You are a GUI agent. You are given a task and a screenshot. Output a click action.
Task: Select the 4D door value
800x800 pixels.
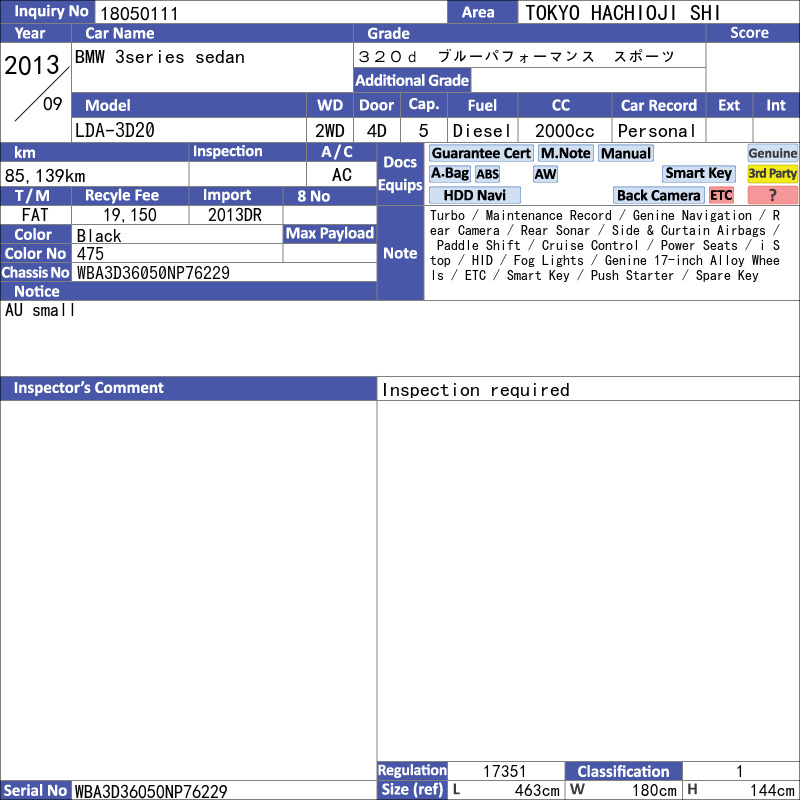point(377,131)
